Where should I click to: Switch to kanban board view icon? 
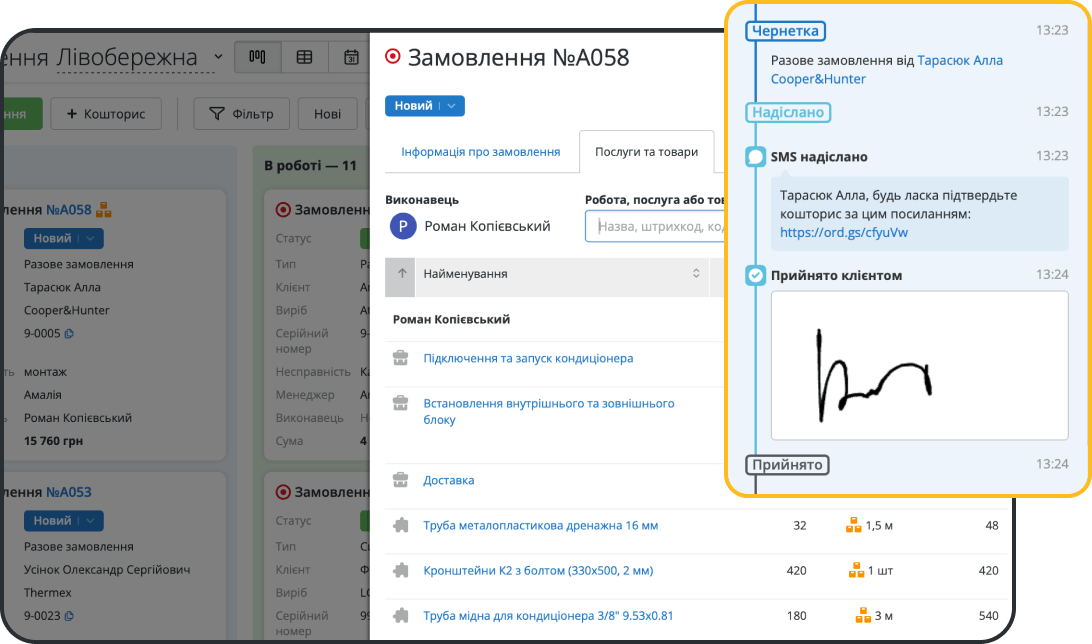[257, 57]
